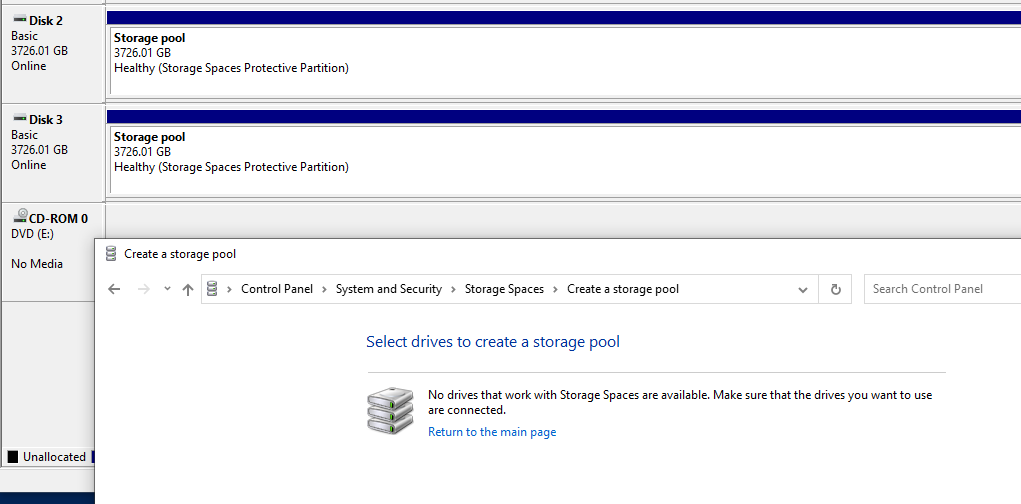Select Disk 3 Storage pool partition
The height and width of the screenshot is (504, 1021).
(x=565, y=160)
